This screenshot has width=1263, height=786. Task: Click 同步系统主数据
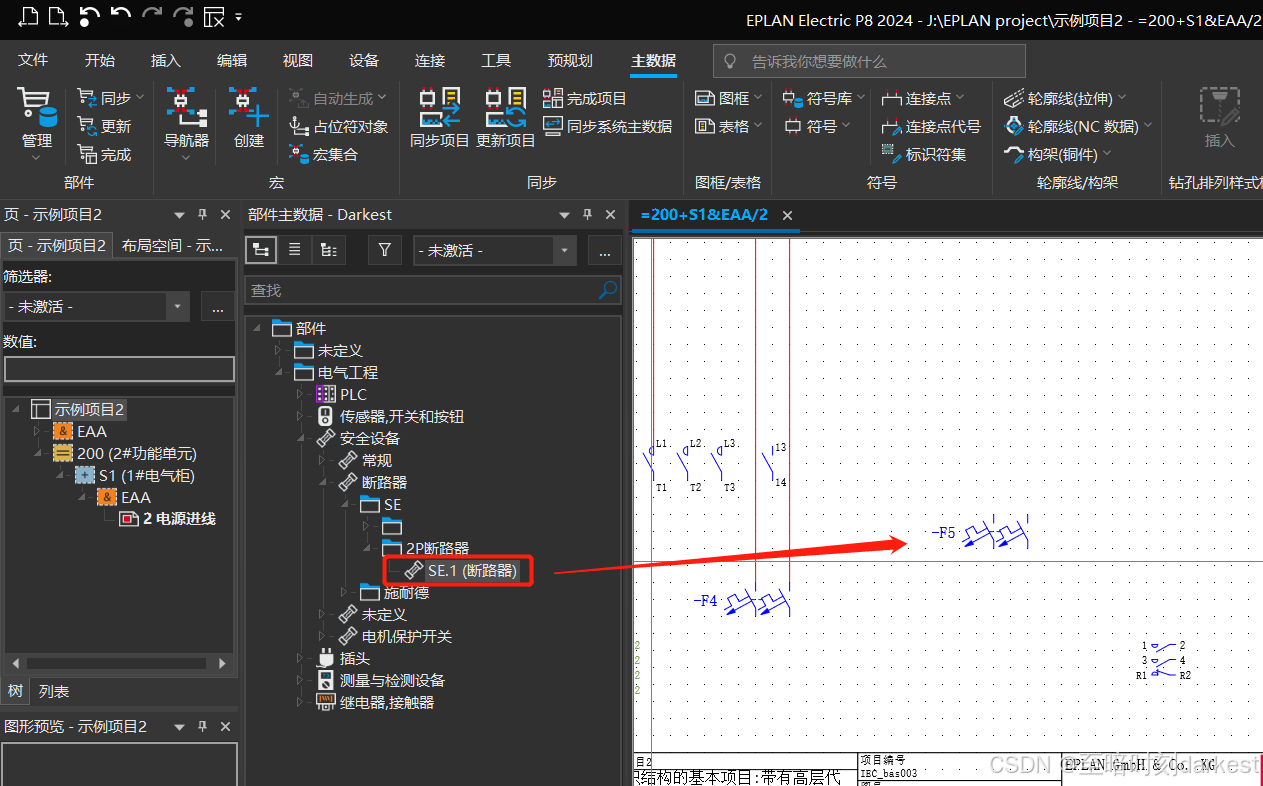pyautogui.click(x=608, y=126)
